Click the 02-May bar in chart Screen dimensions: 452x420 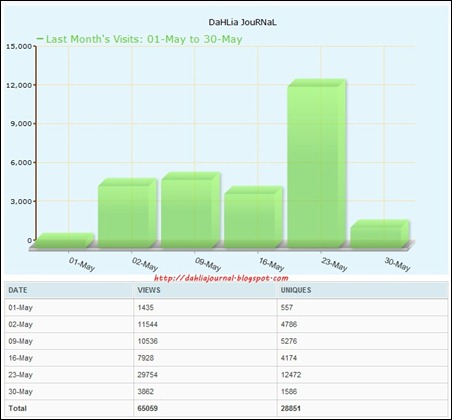coord(128,213)
